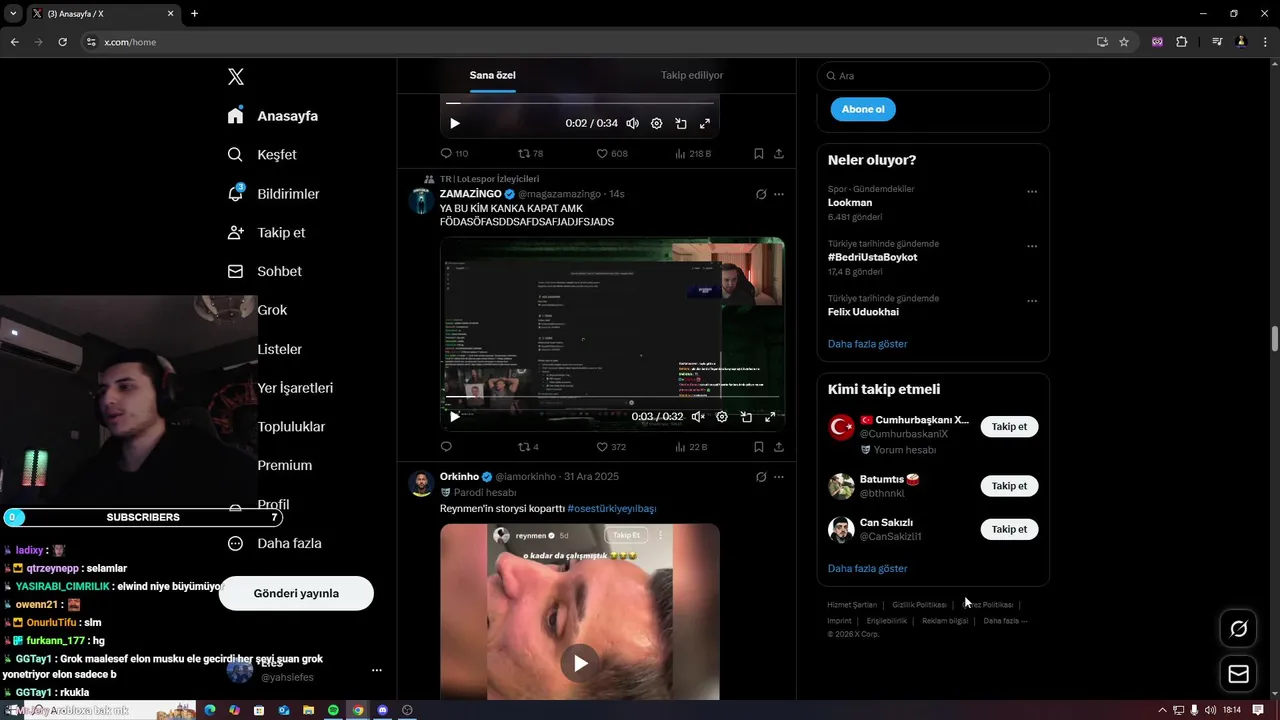1280x720 pixels.
Task: Reply to post with 110 comments
Action: pos(454,153)
